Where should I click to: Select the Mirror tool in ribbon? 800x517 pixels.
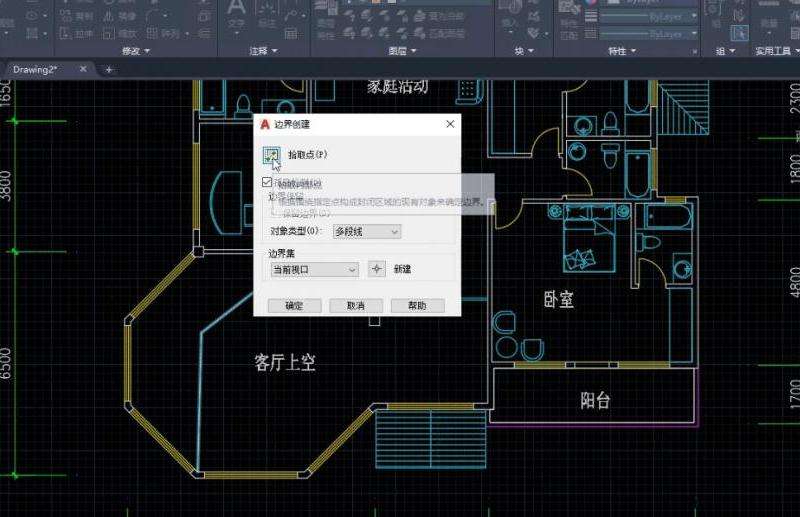pos(120,16)
